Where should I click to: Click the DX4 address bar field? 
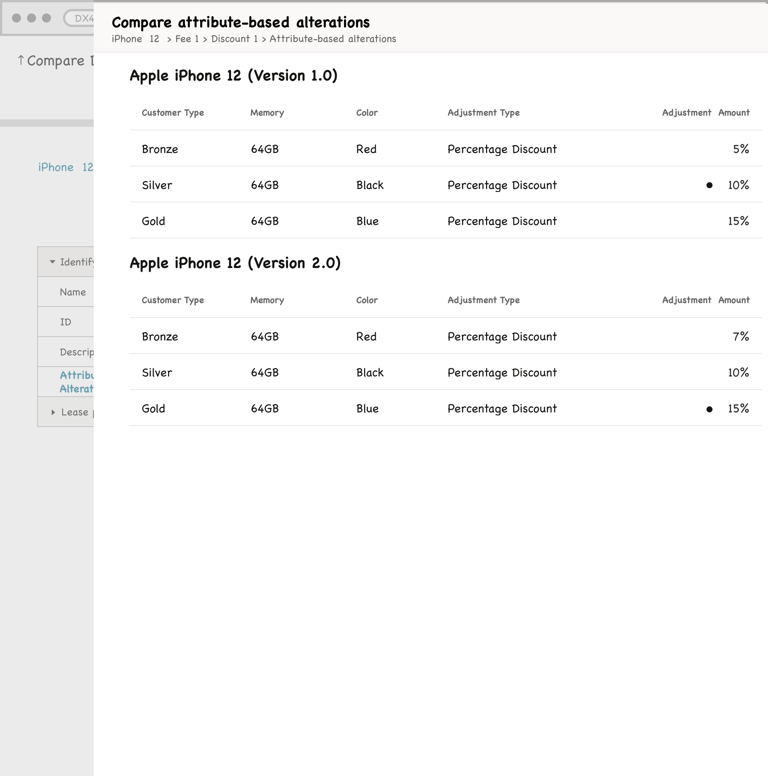point(80,18)
